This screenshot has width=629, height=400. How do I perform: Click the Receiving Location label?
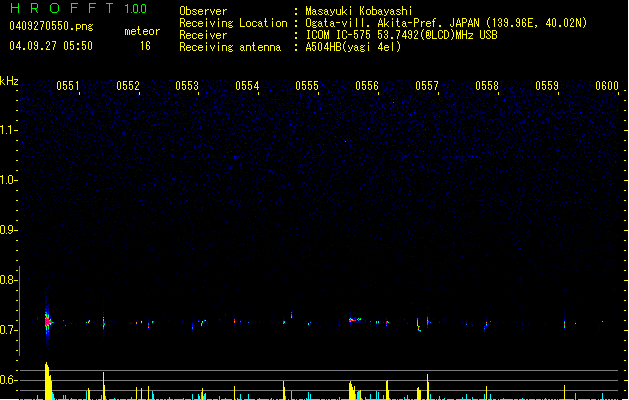point(233,23)
